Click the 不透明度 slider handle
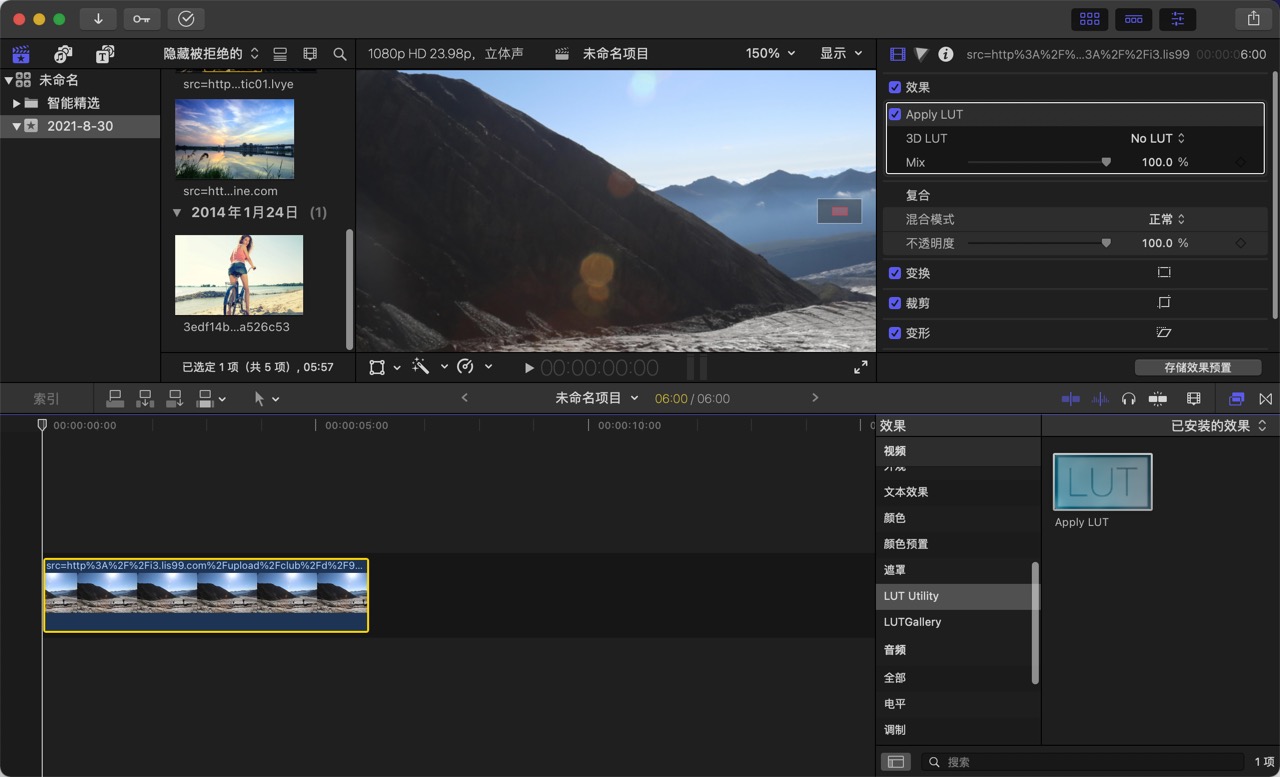 point(1106,243)
